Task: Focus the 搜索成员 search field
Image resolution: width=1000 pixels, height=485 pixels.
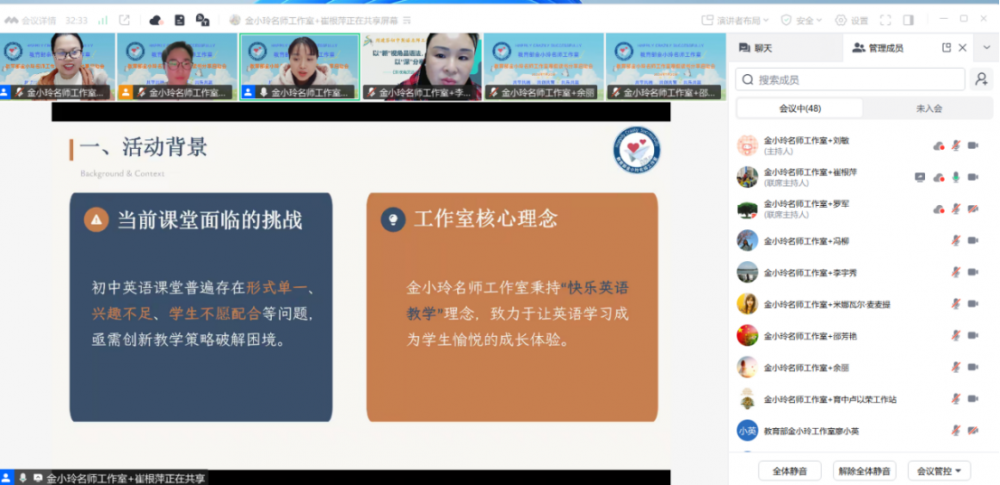Action: pos(850,80)
